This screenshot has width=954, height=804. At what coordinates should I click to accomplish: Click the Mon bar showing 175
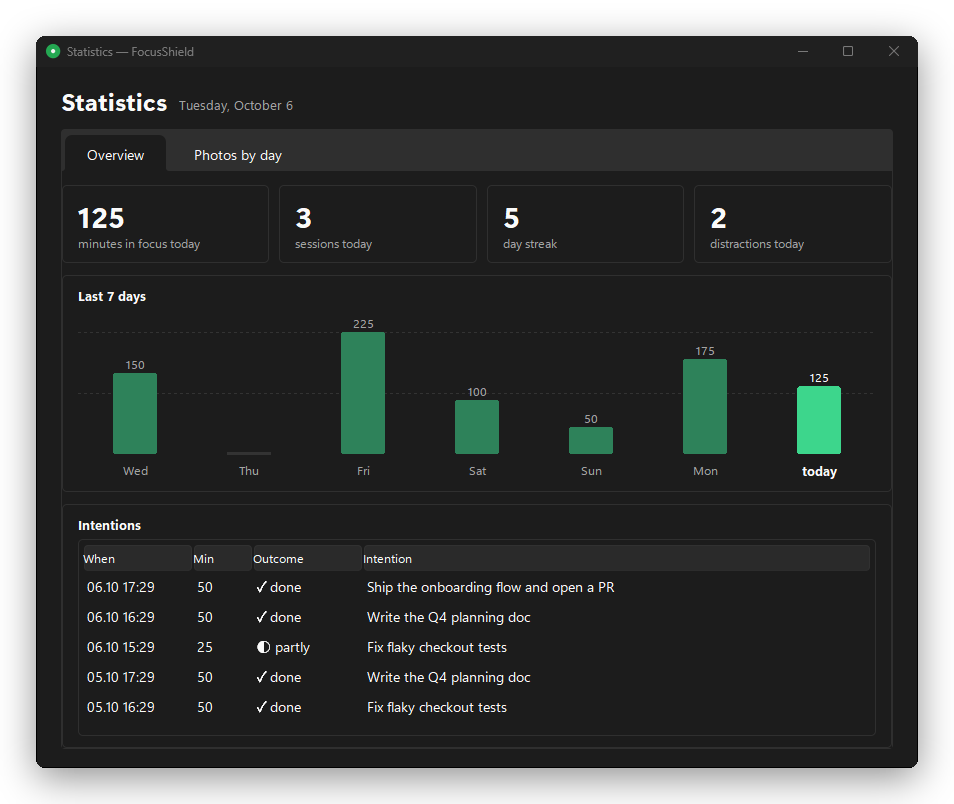[x=705, y=407]
